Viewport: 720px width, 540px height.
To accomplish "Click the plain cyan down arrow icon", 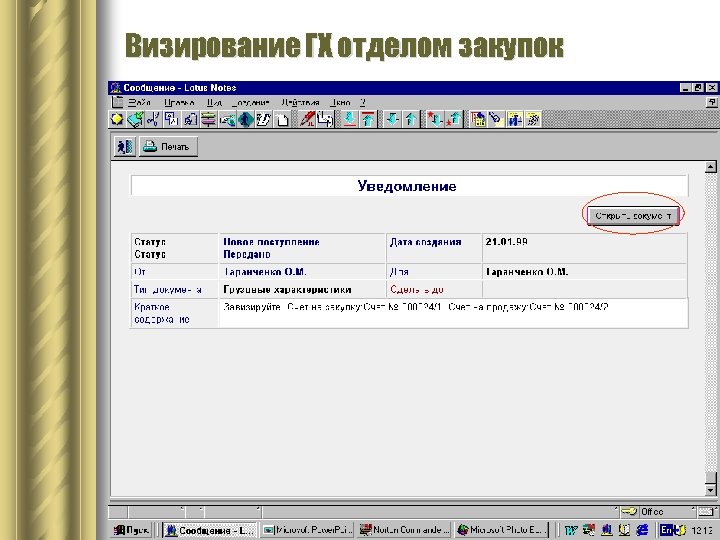I will (392, 119).
